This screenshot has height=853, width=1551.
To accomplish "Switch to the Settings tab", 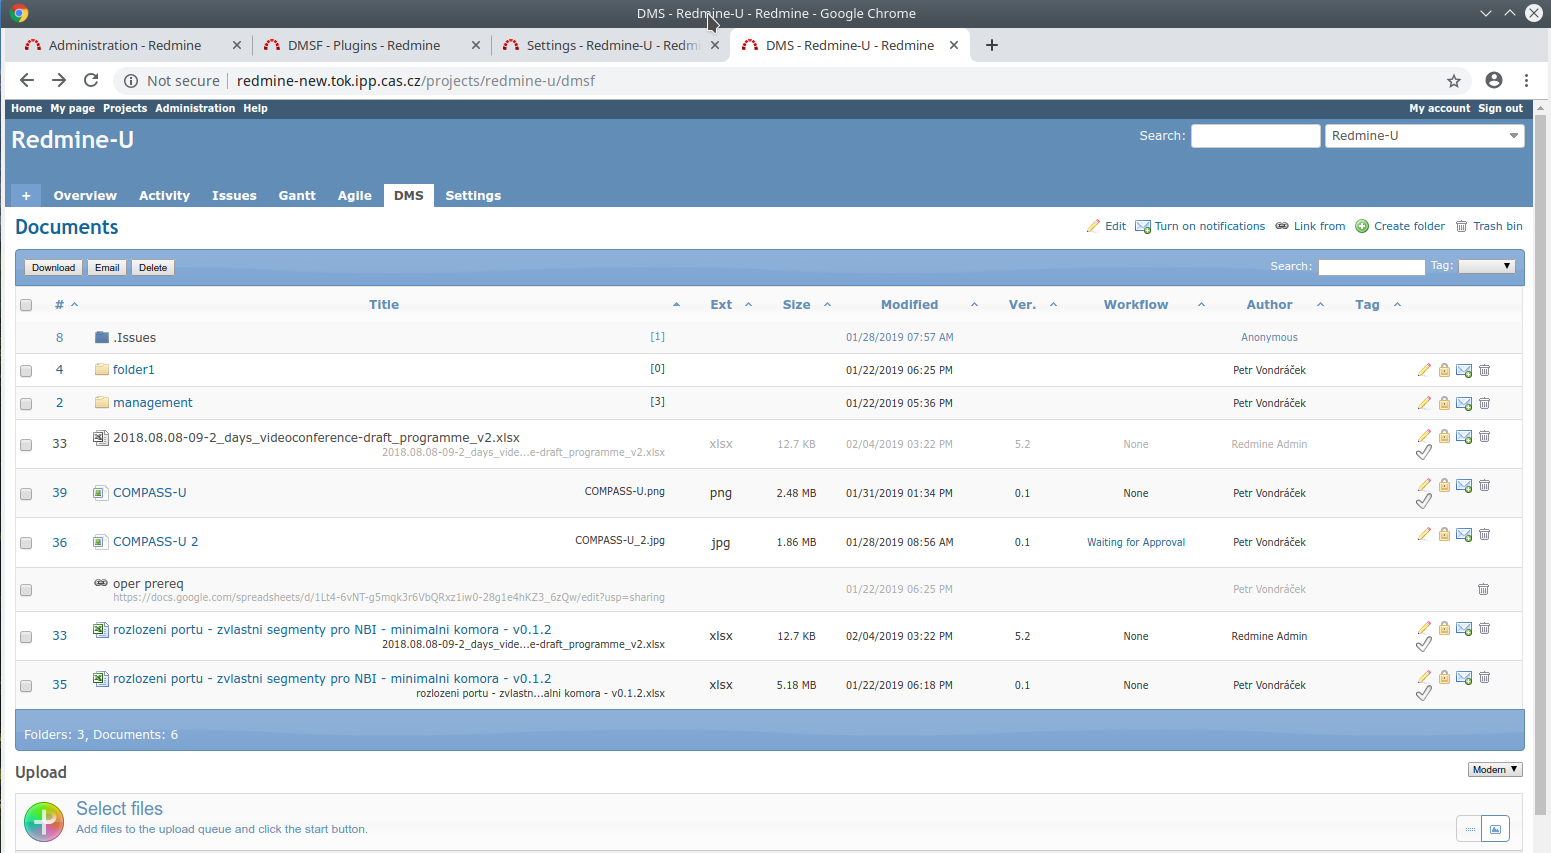I will click(472, 195).
